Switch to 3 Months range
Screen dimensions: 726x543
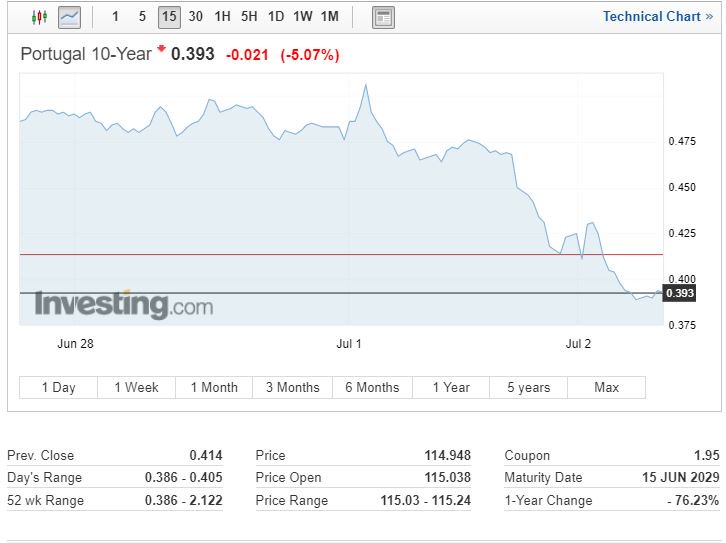[x=292, y=388]
